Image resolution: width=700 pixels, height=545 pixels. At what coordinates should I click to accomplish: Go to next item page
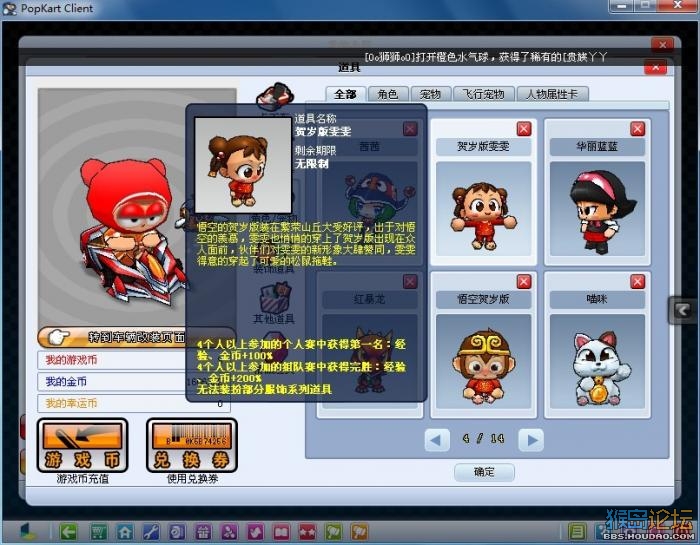point(531,440)
